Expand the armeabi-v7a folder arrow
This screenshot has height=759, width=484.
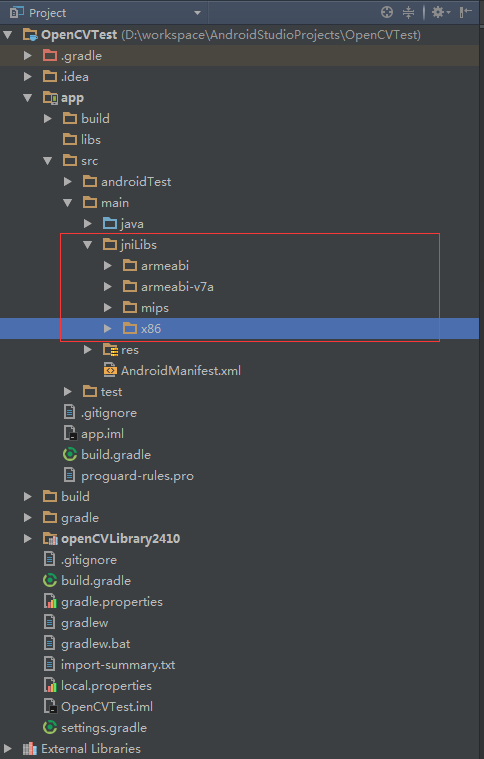coord(108,287)
